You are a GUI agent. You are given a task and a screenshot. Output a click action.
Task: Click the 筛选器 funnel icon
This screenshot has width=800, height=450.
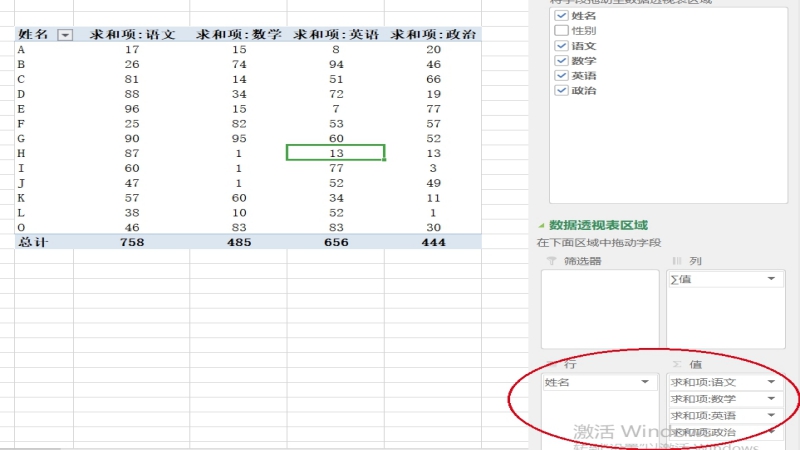(550, 261)
